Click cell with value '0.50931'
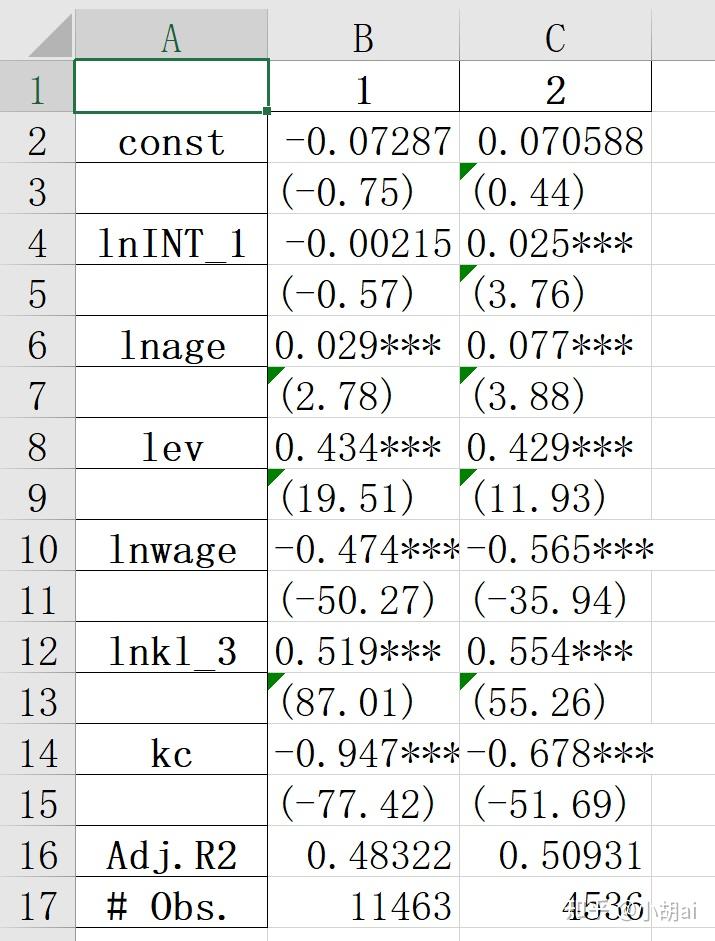Screen dimensions: 715x941 coord(555,852)
